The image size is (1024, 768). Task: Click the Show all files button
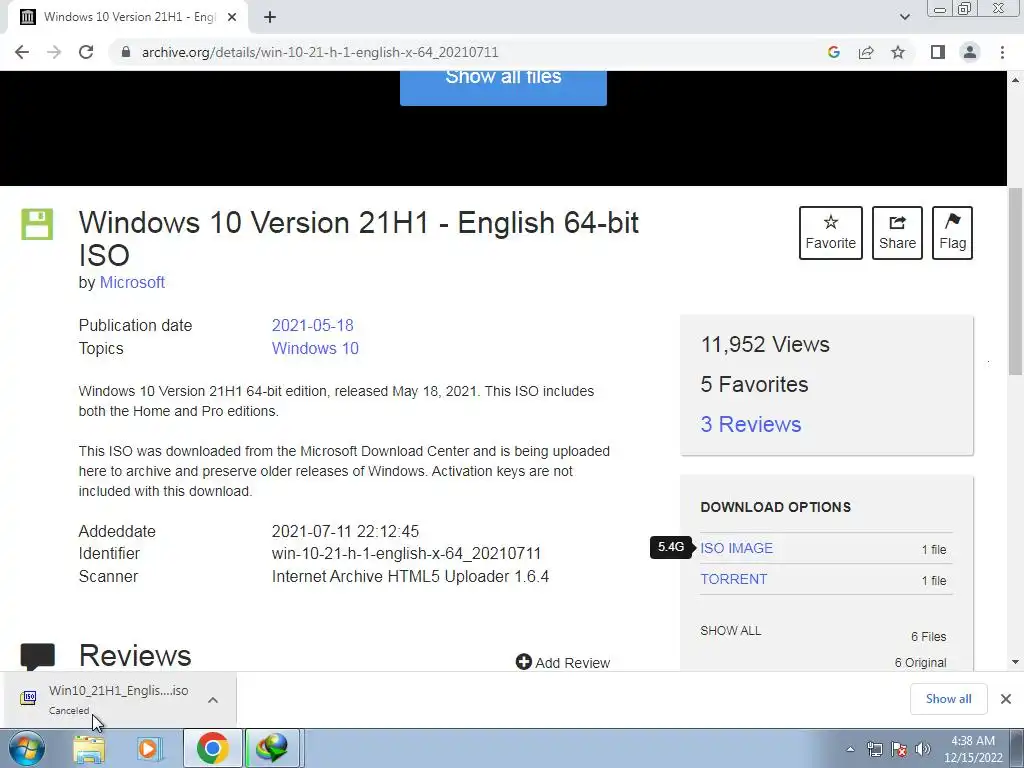(503, 87)
